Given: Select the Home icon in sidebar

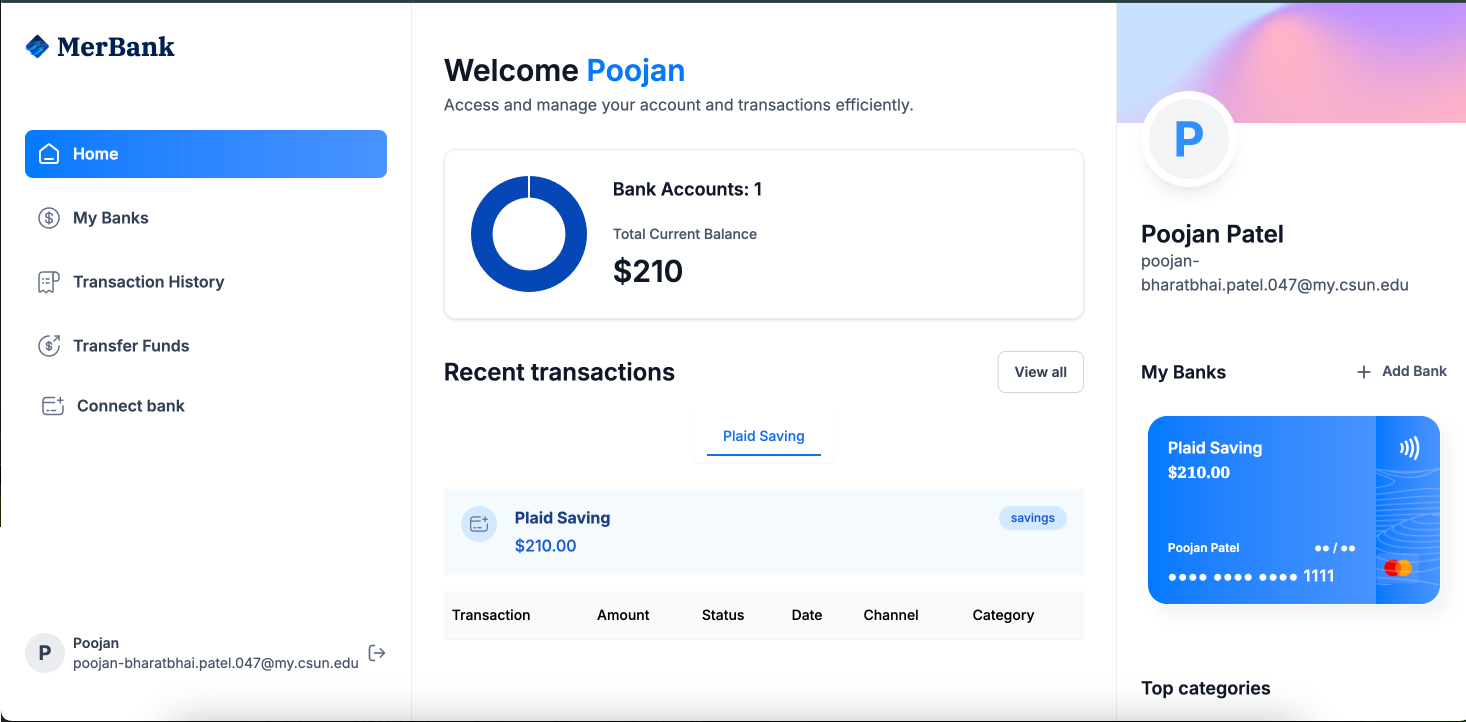Looking at the screenshot, I should [x=48, y=153].
